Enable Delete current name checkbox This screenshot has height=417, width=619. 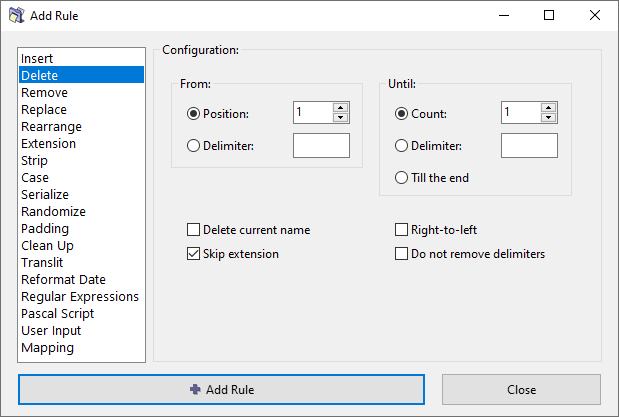click(195, 230)
